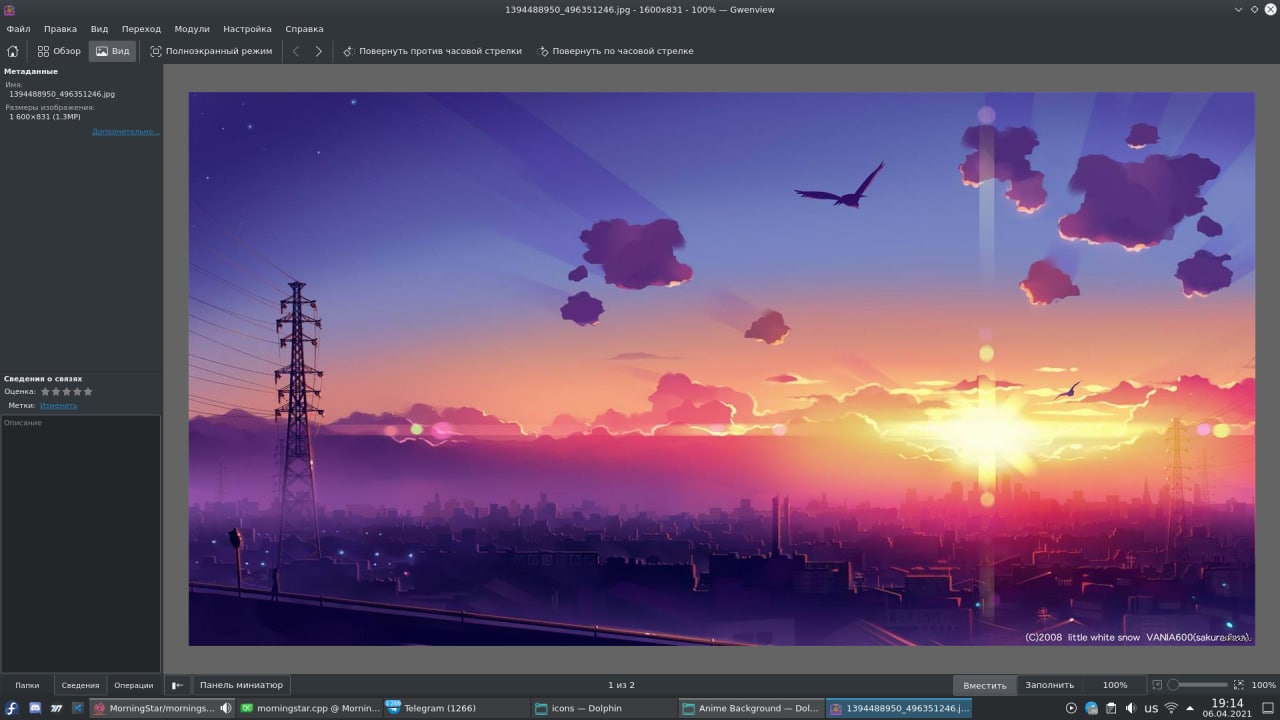The height and width of the screenshot is (720, 1280).
Task: Toggle Панель миниатюр thumbnail bar
Action: pyautogui.click(x=241, y=685)
